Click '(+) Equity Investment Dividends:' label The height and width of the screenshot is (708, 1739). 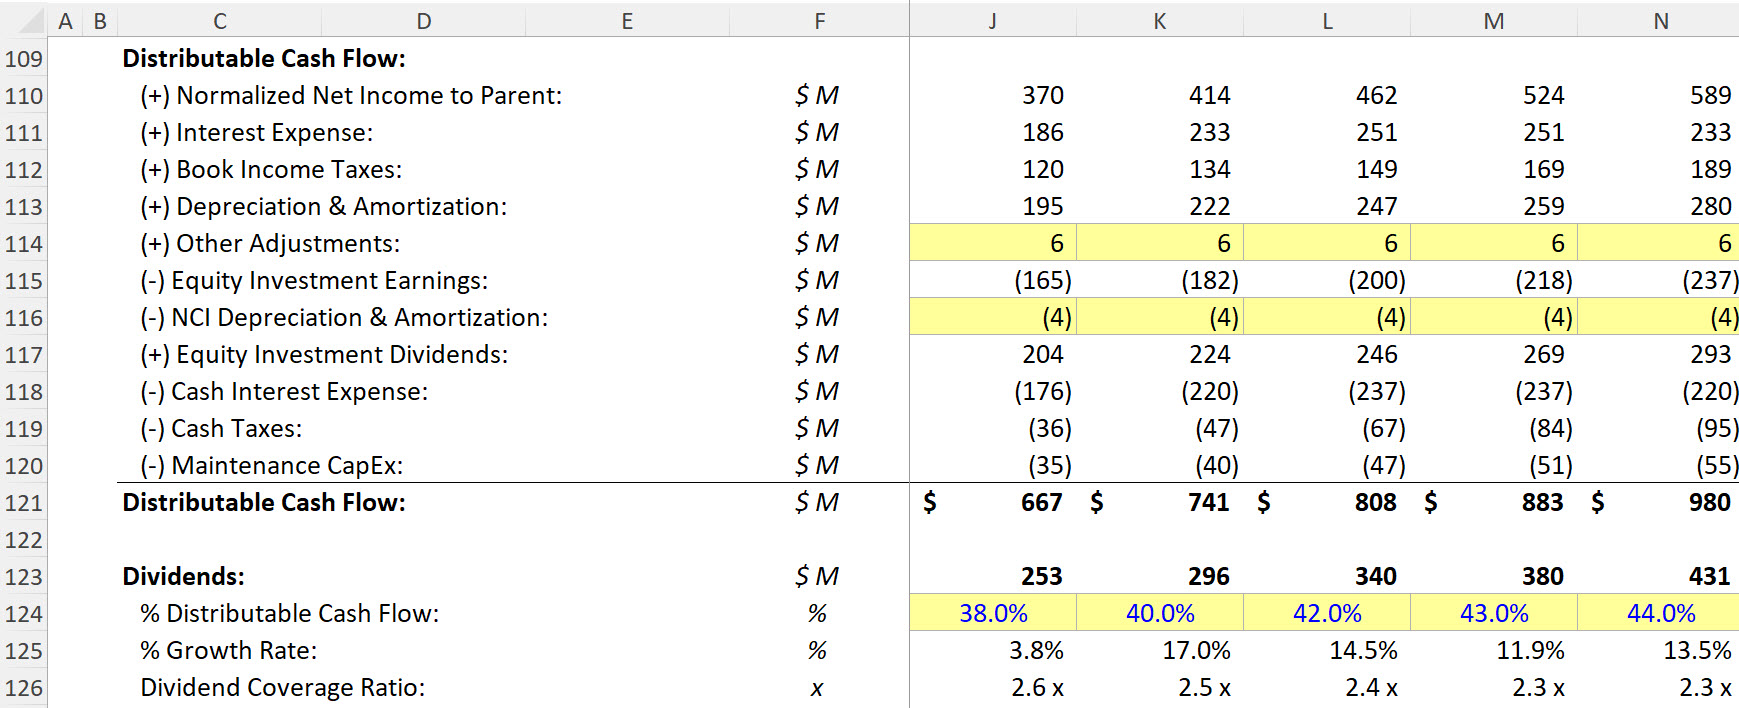tap(324, 355)
